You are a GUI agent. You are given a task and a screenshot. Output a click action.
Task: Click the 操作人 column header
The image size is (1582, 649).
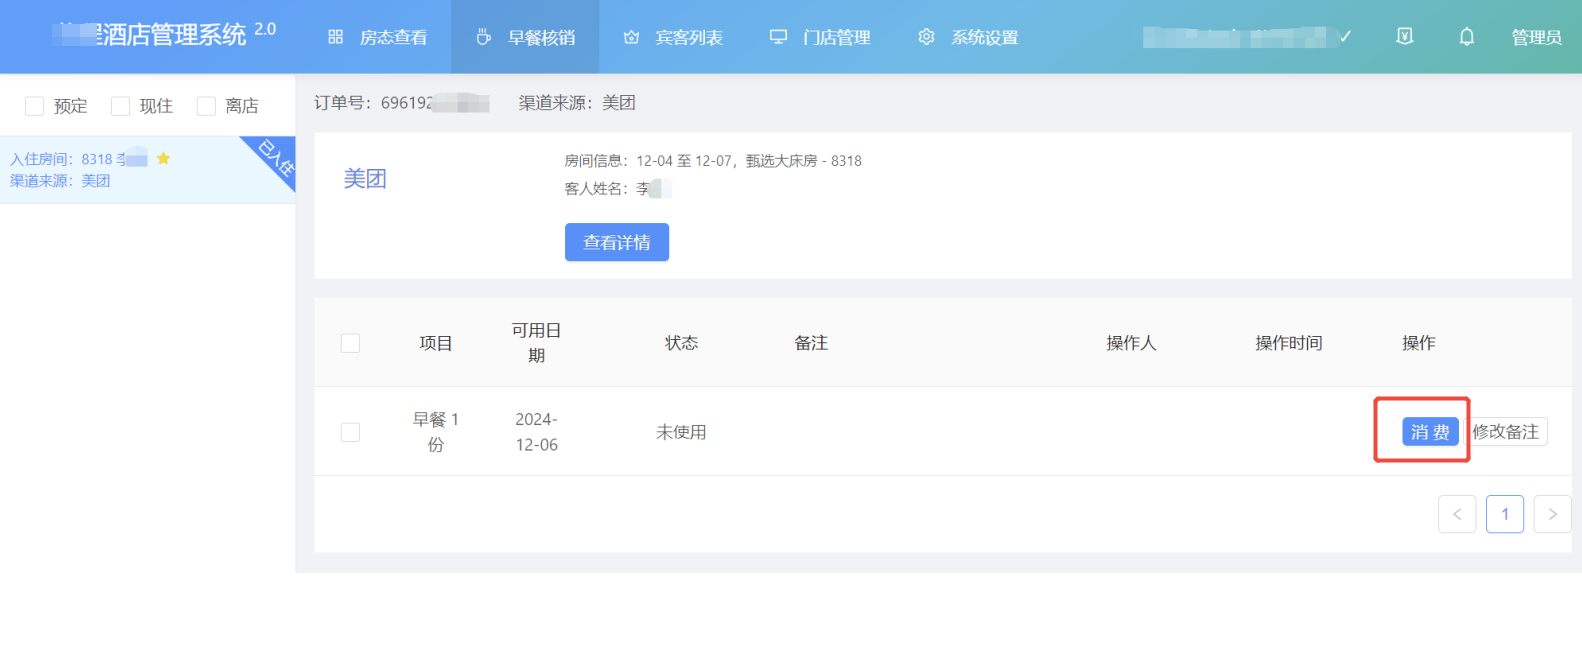[x=1131, y=343]
